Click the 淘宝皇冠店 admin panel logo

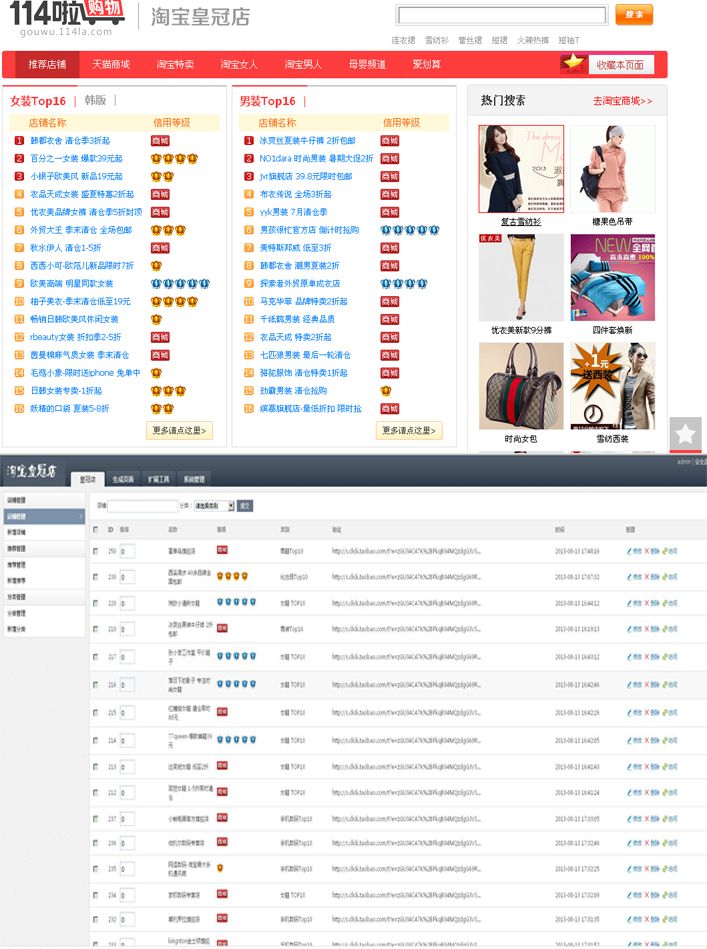point(31,471)
